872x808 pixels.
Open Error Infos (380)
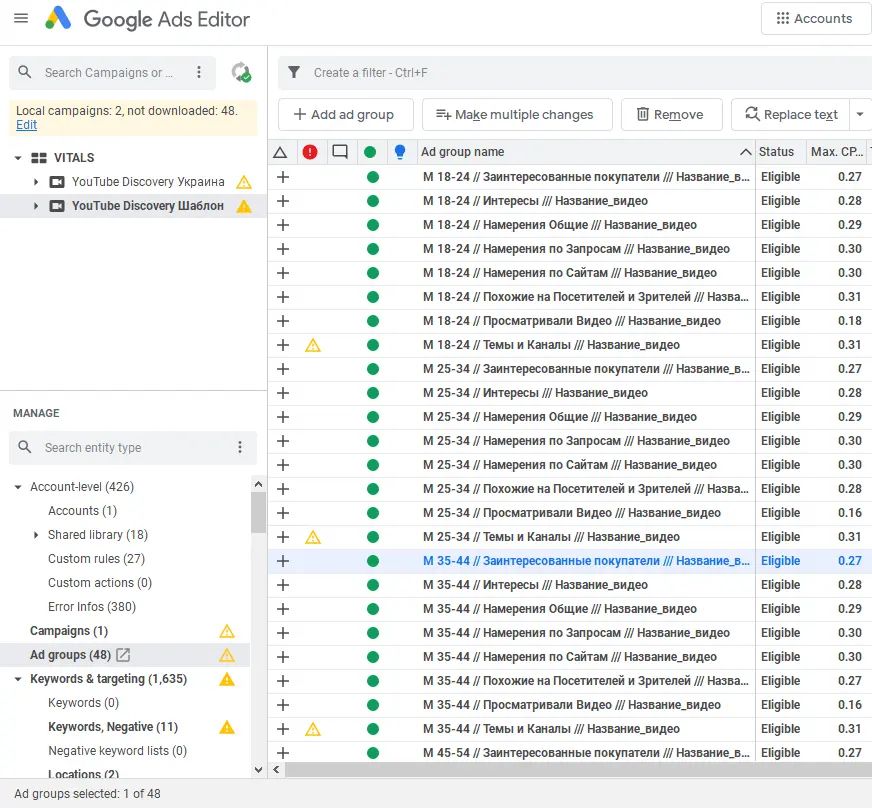(x=92, y=607)
